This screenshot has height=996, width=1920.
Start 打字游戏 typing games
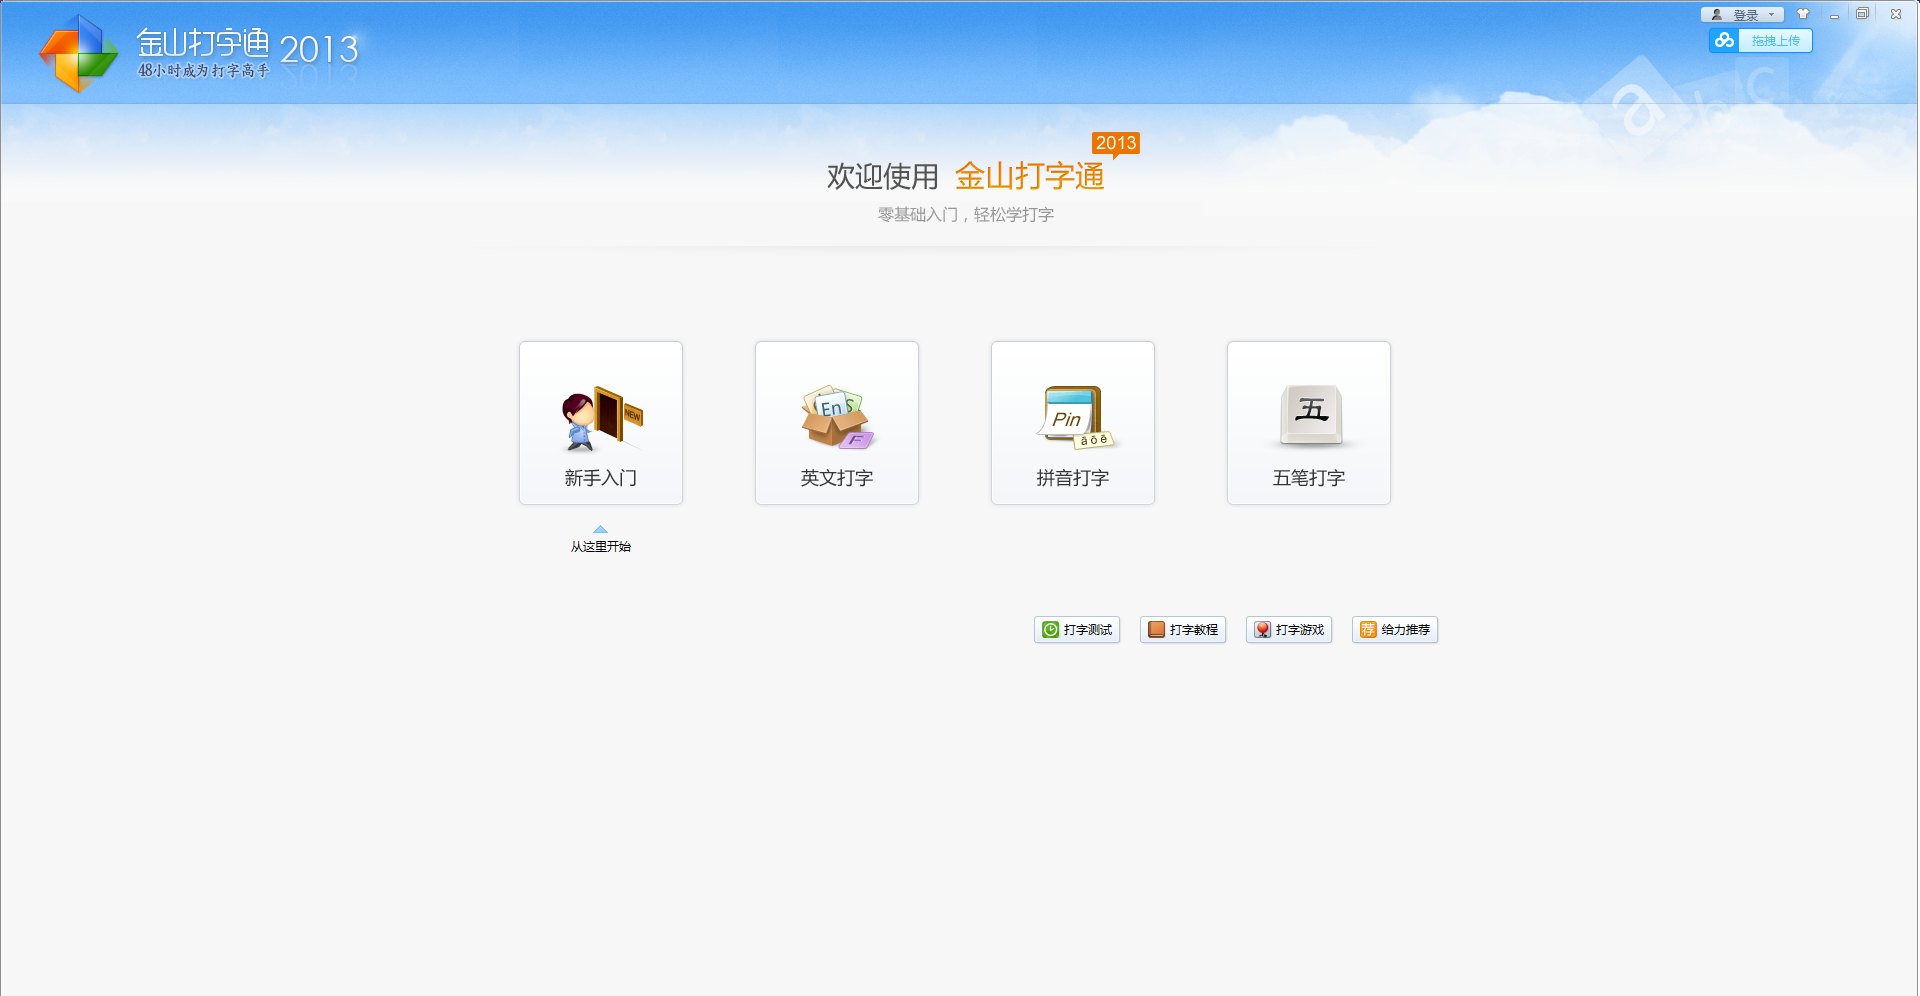pyautogui.click(x=1289, y=629)
